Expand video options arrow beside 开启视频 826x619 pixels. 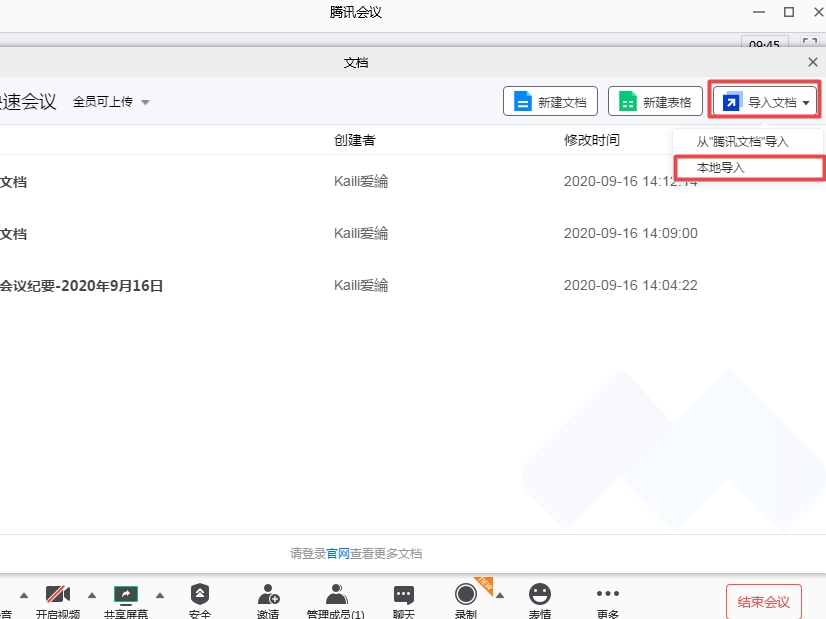click(92, 596)
